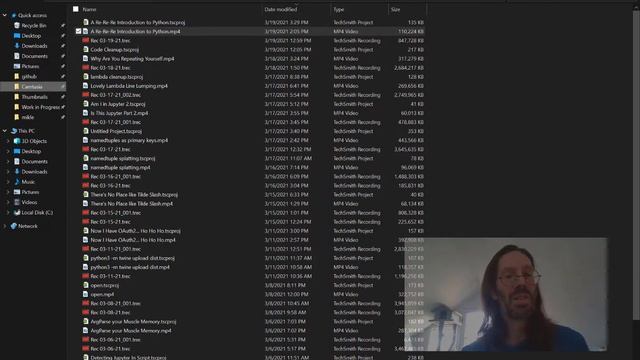640x360 pixels.
Task: Expand Local Disk (C:) node
Action: click(x=8, y=212)
